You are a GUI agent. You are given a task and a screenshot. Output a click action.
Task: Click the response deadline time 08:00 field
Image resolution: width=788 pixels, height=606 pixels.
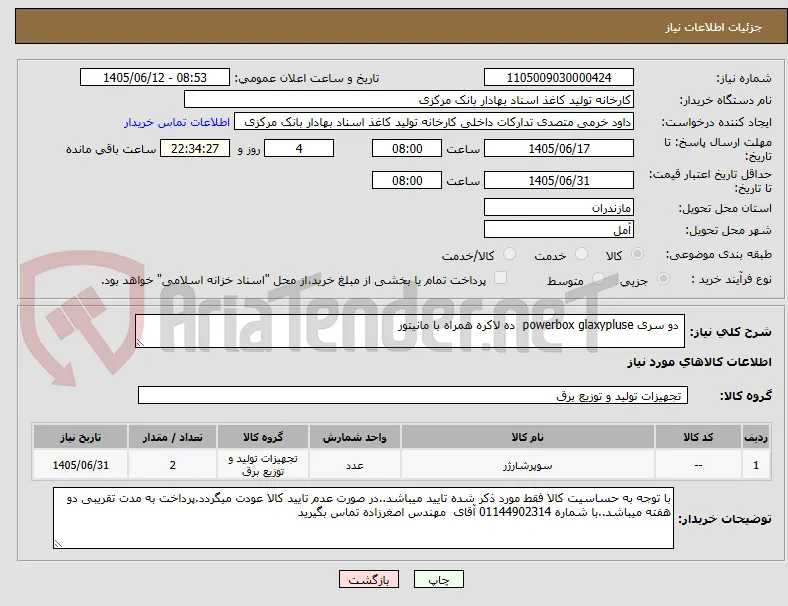(407, 148)
